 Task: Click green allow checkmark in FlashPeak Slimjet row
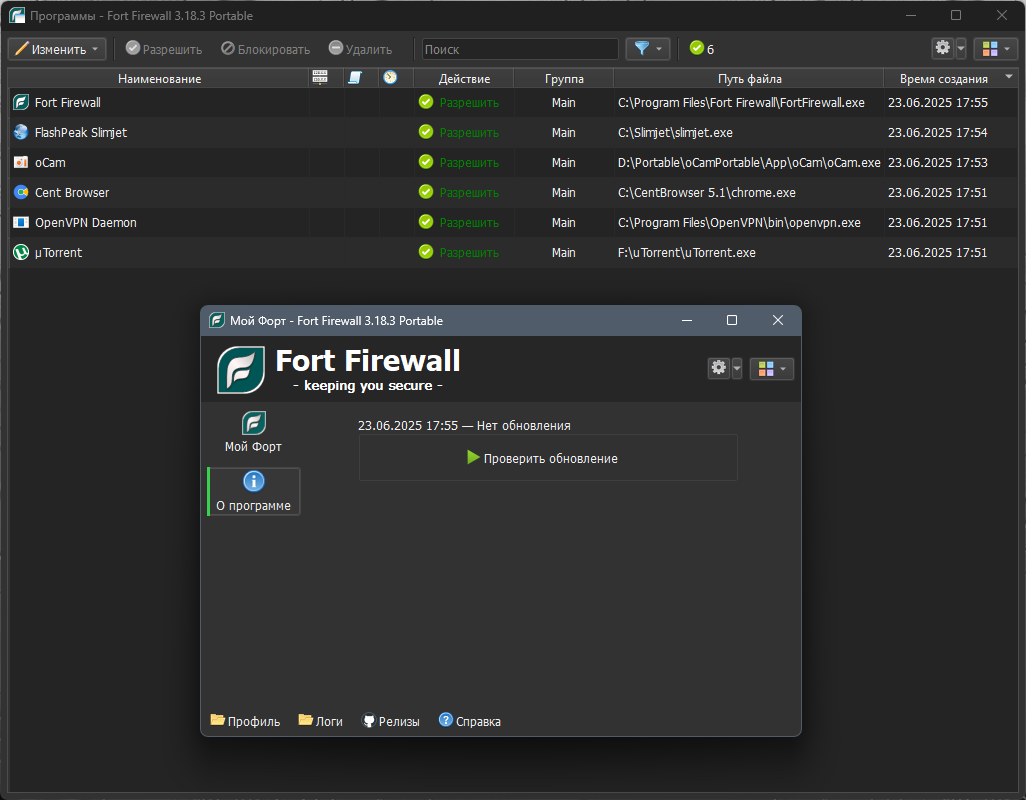coord(426,132)
